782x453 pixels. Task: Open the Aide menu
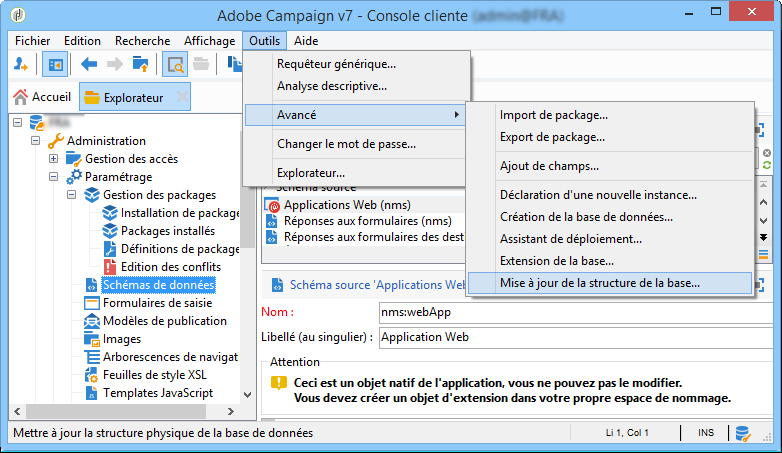[x=306, y=40]
